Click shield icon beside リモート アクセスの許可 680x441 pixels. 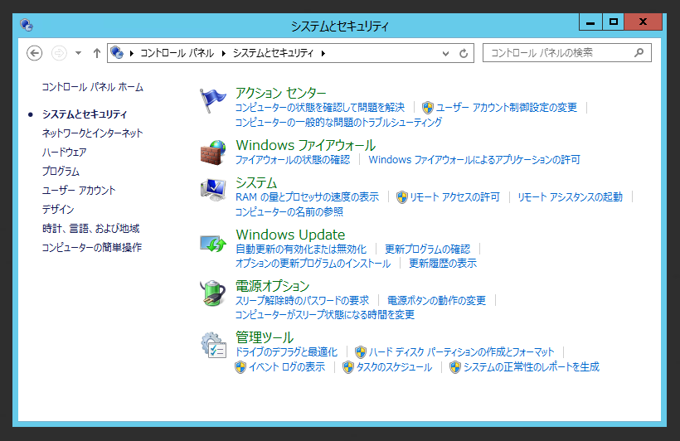point(402,197)
